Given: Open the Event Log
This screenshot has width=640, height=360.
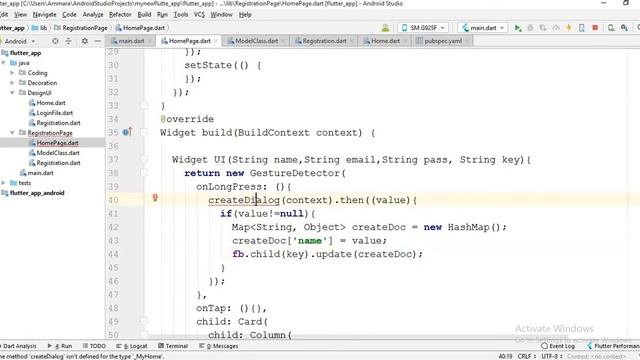Looking at the screenshot, I should 558,346.
